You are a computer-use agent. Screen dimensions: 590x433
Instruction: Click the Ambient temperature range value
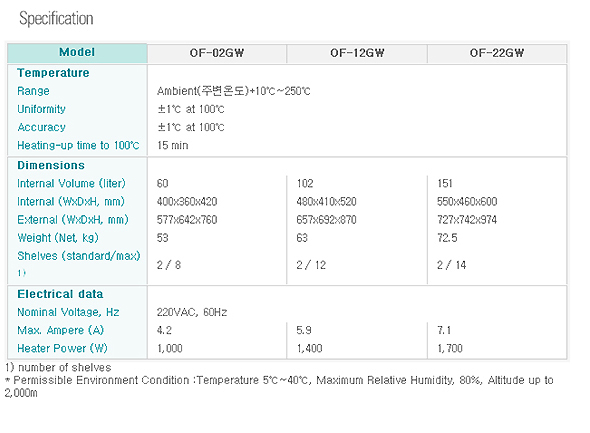click(x=234, y=91)
